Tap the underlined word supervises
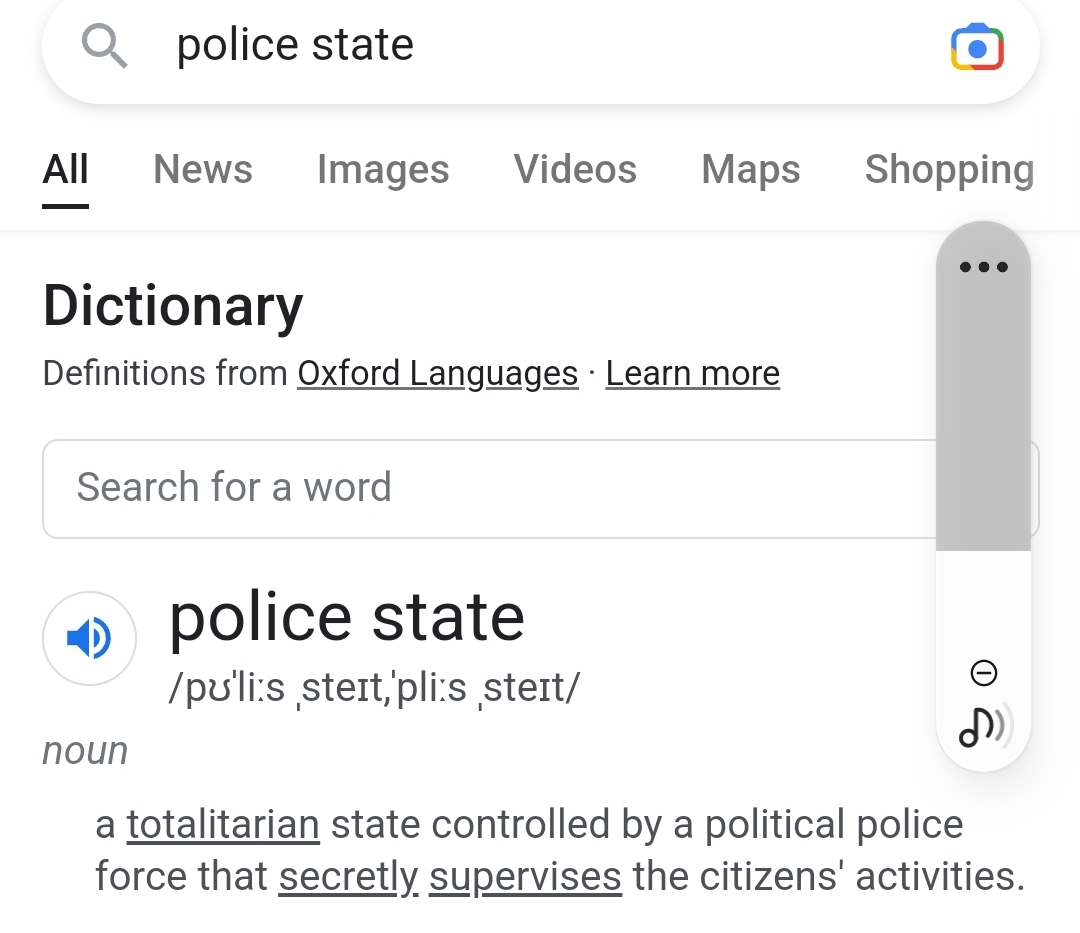 click(526, 877)
